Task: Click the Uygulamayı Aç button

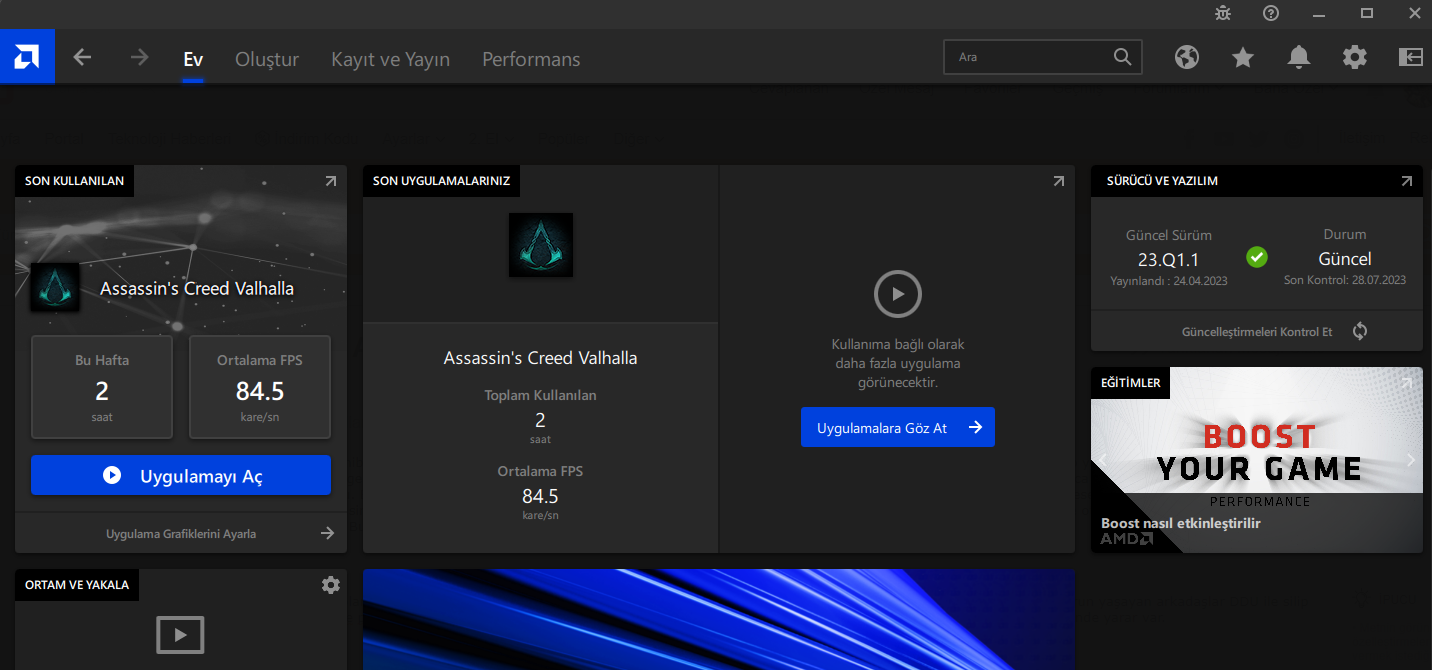Action: pos(181,475)
